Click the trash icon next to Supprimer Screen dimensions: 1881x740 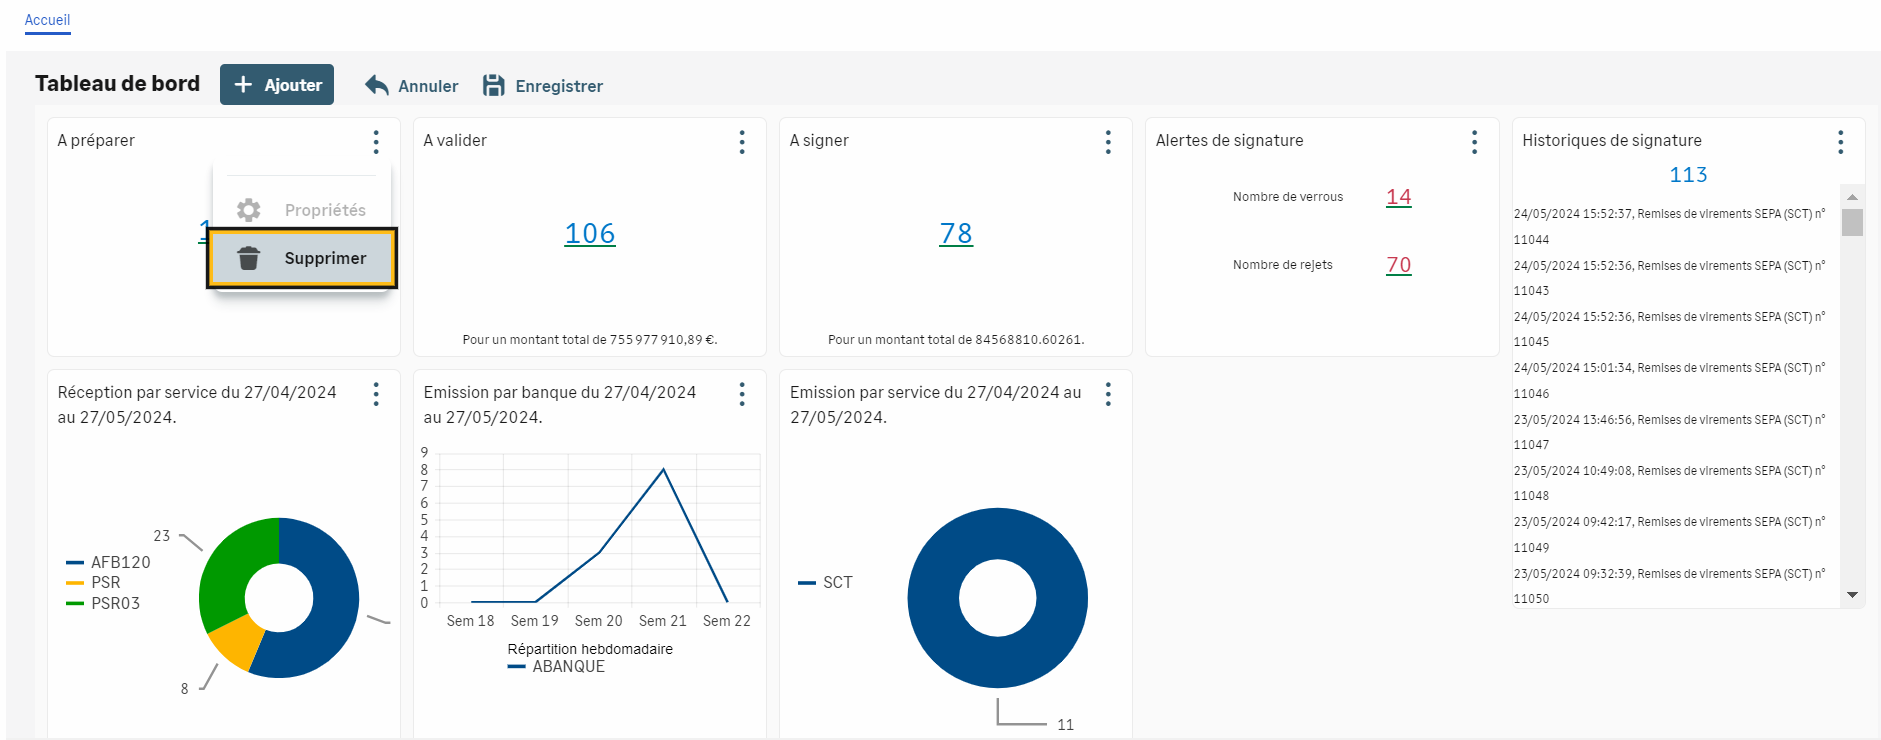[x=249, y=258]
